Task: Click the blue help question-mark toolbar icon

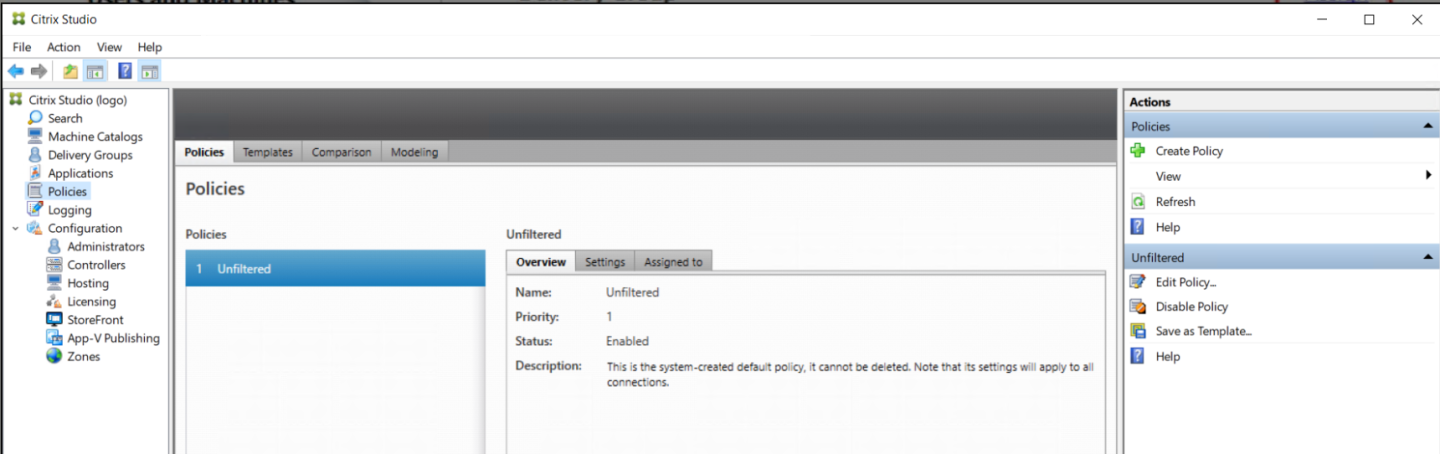Action: point(125,71)
